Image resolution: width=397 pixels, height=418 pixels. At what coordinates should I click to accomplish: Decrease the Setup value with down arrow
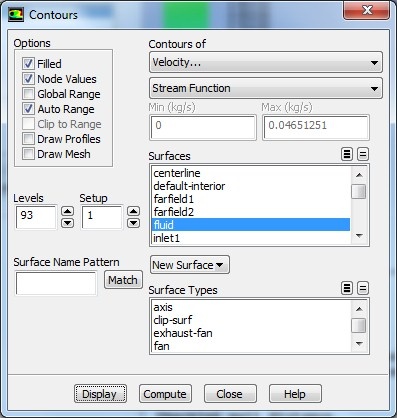click(x=134, y=223)
